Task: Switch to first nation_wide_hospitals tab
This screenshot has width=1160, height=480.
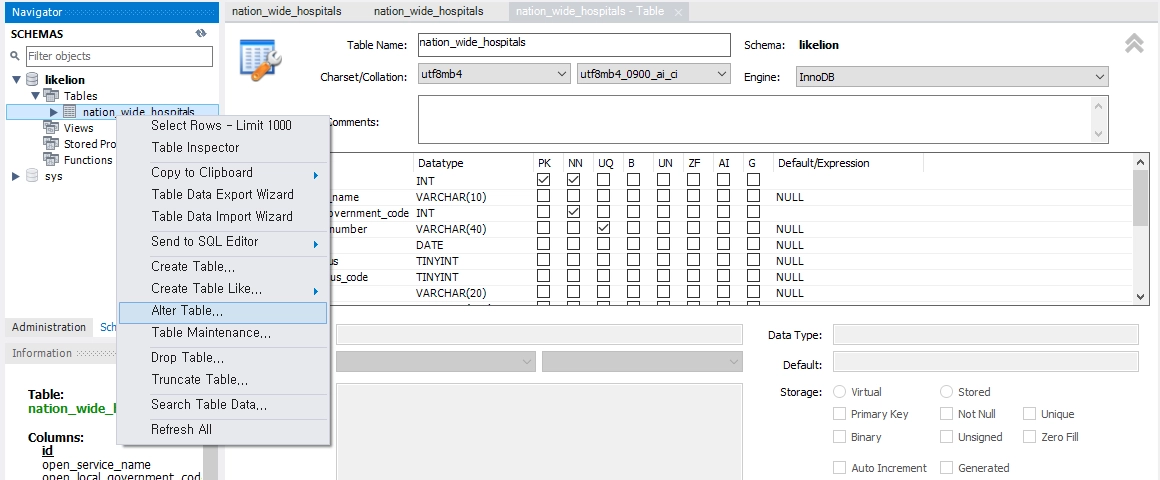Action: pos(287,11)
